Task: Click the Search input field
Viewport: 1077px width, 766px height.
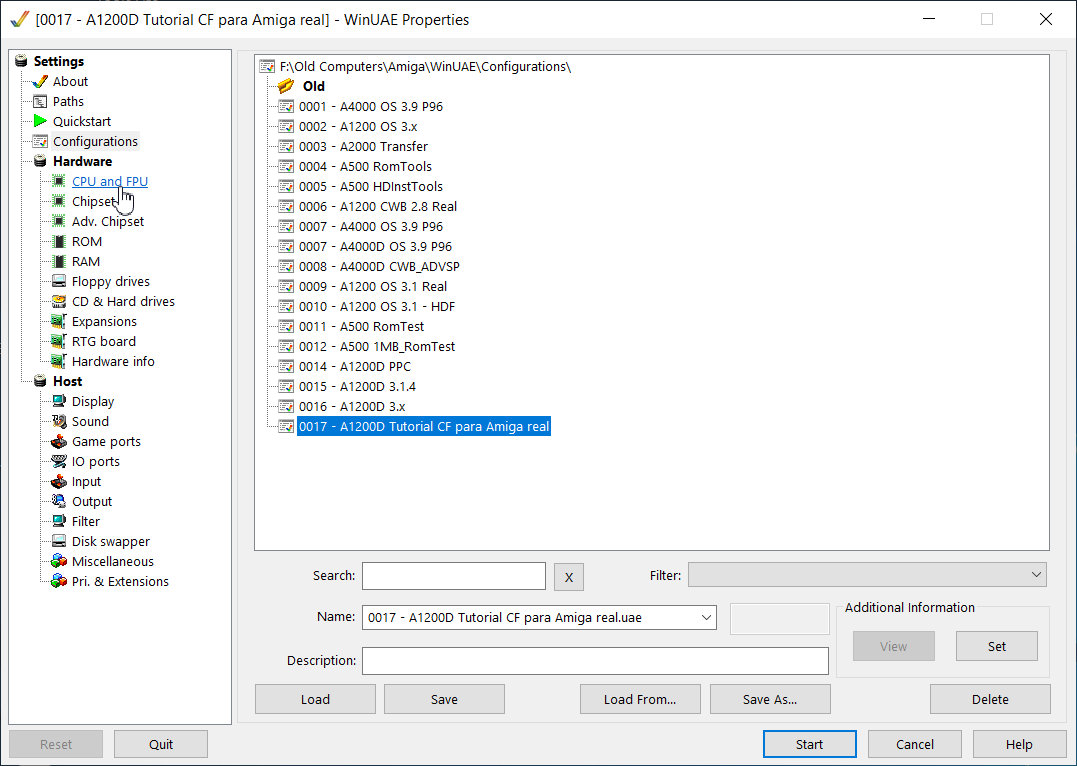Action: click(x=454, y=576)
